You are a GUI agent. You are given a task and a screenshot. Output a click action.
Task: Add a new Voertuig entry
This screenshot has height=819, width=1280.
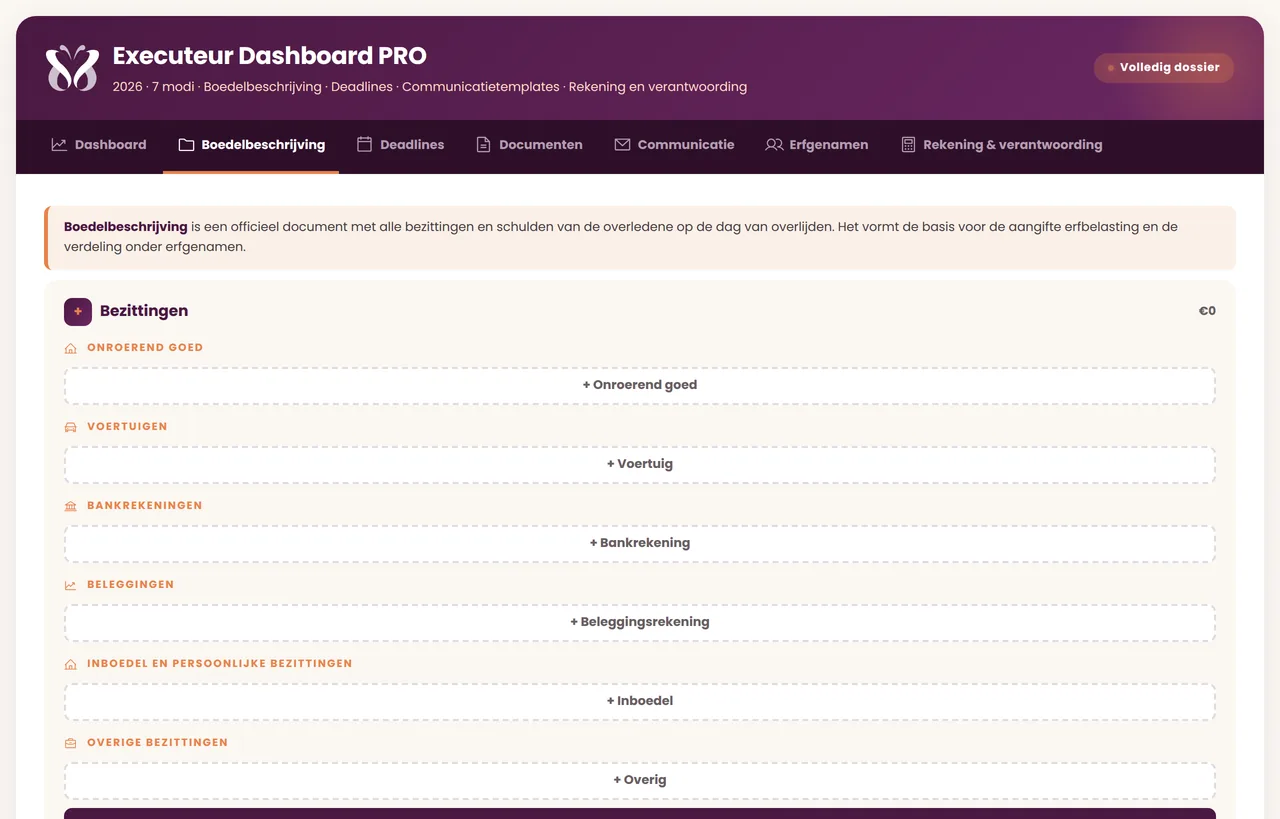pos(640,464)
